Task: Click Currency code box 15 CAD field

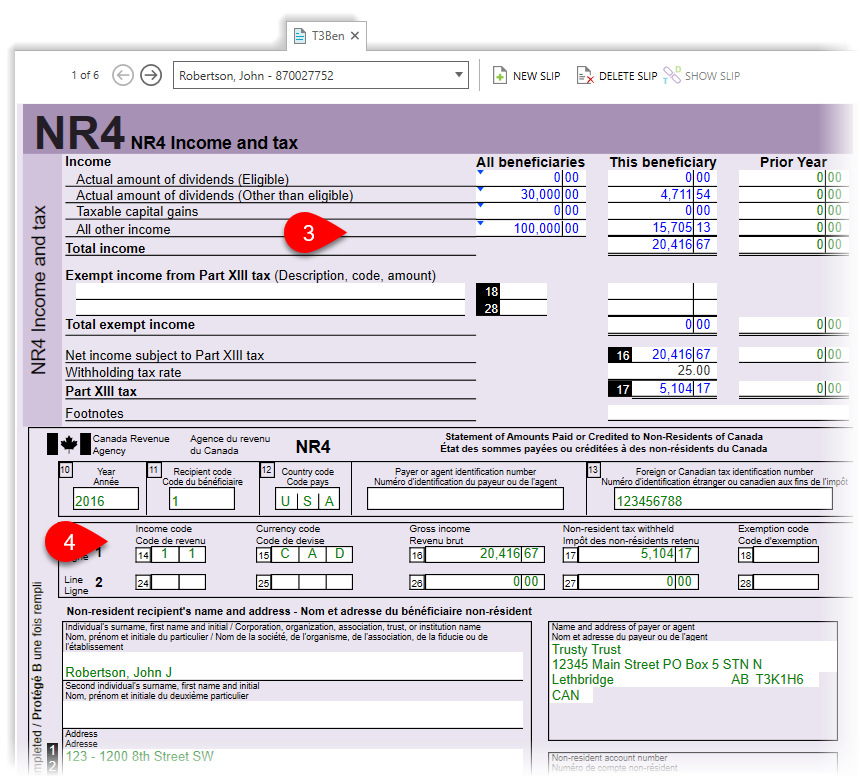Action: click(312, 554)
